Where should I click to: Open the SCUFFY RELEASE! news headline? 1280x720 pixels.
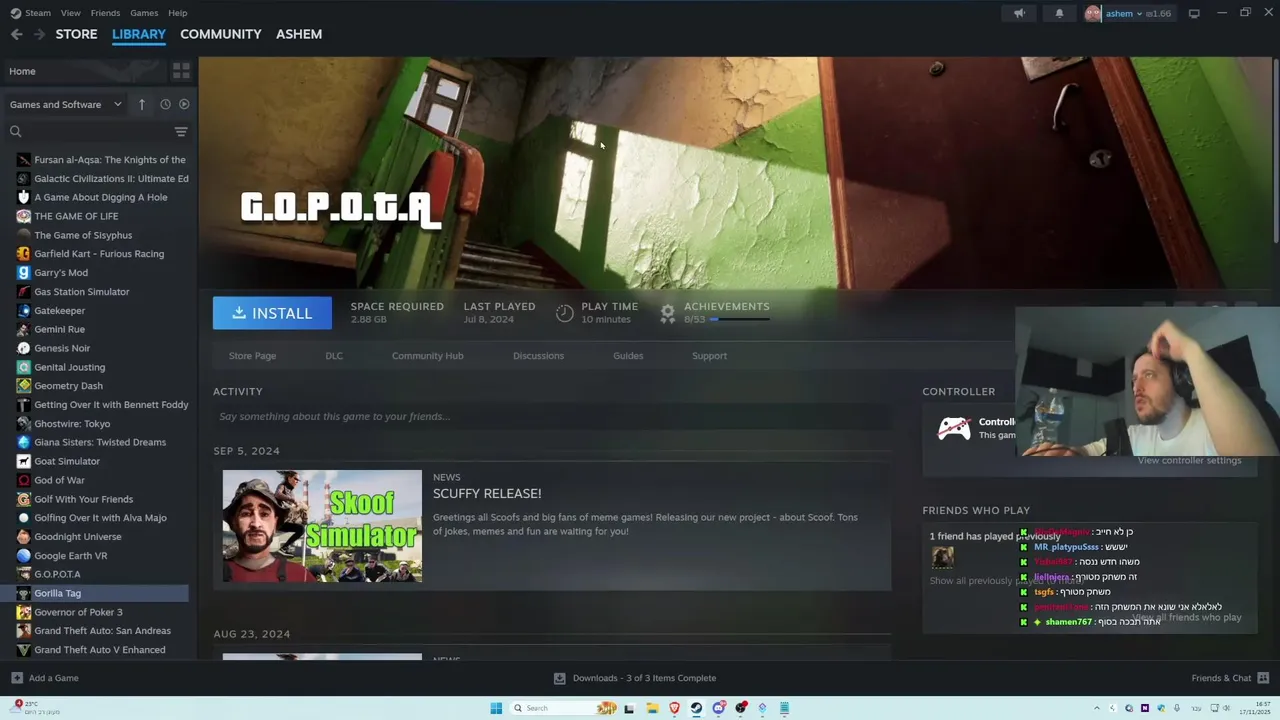point(487,493)
